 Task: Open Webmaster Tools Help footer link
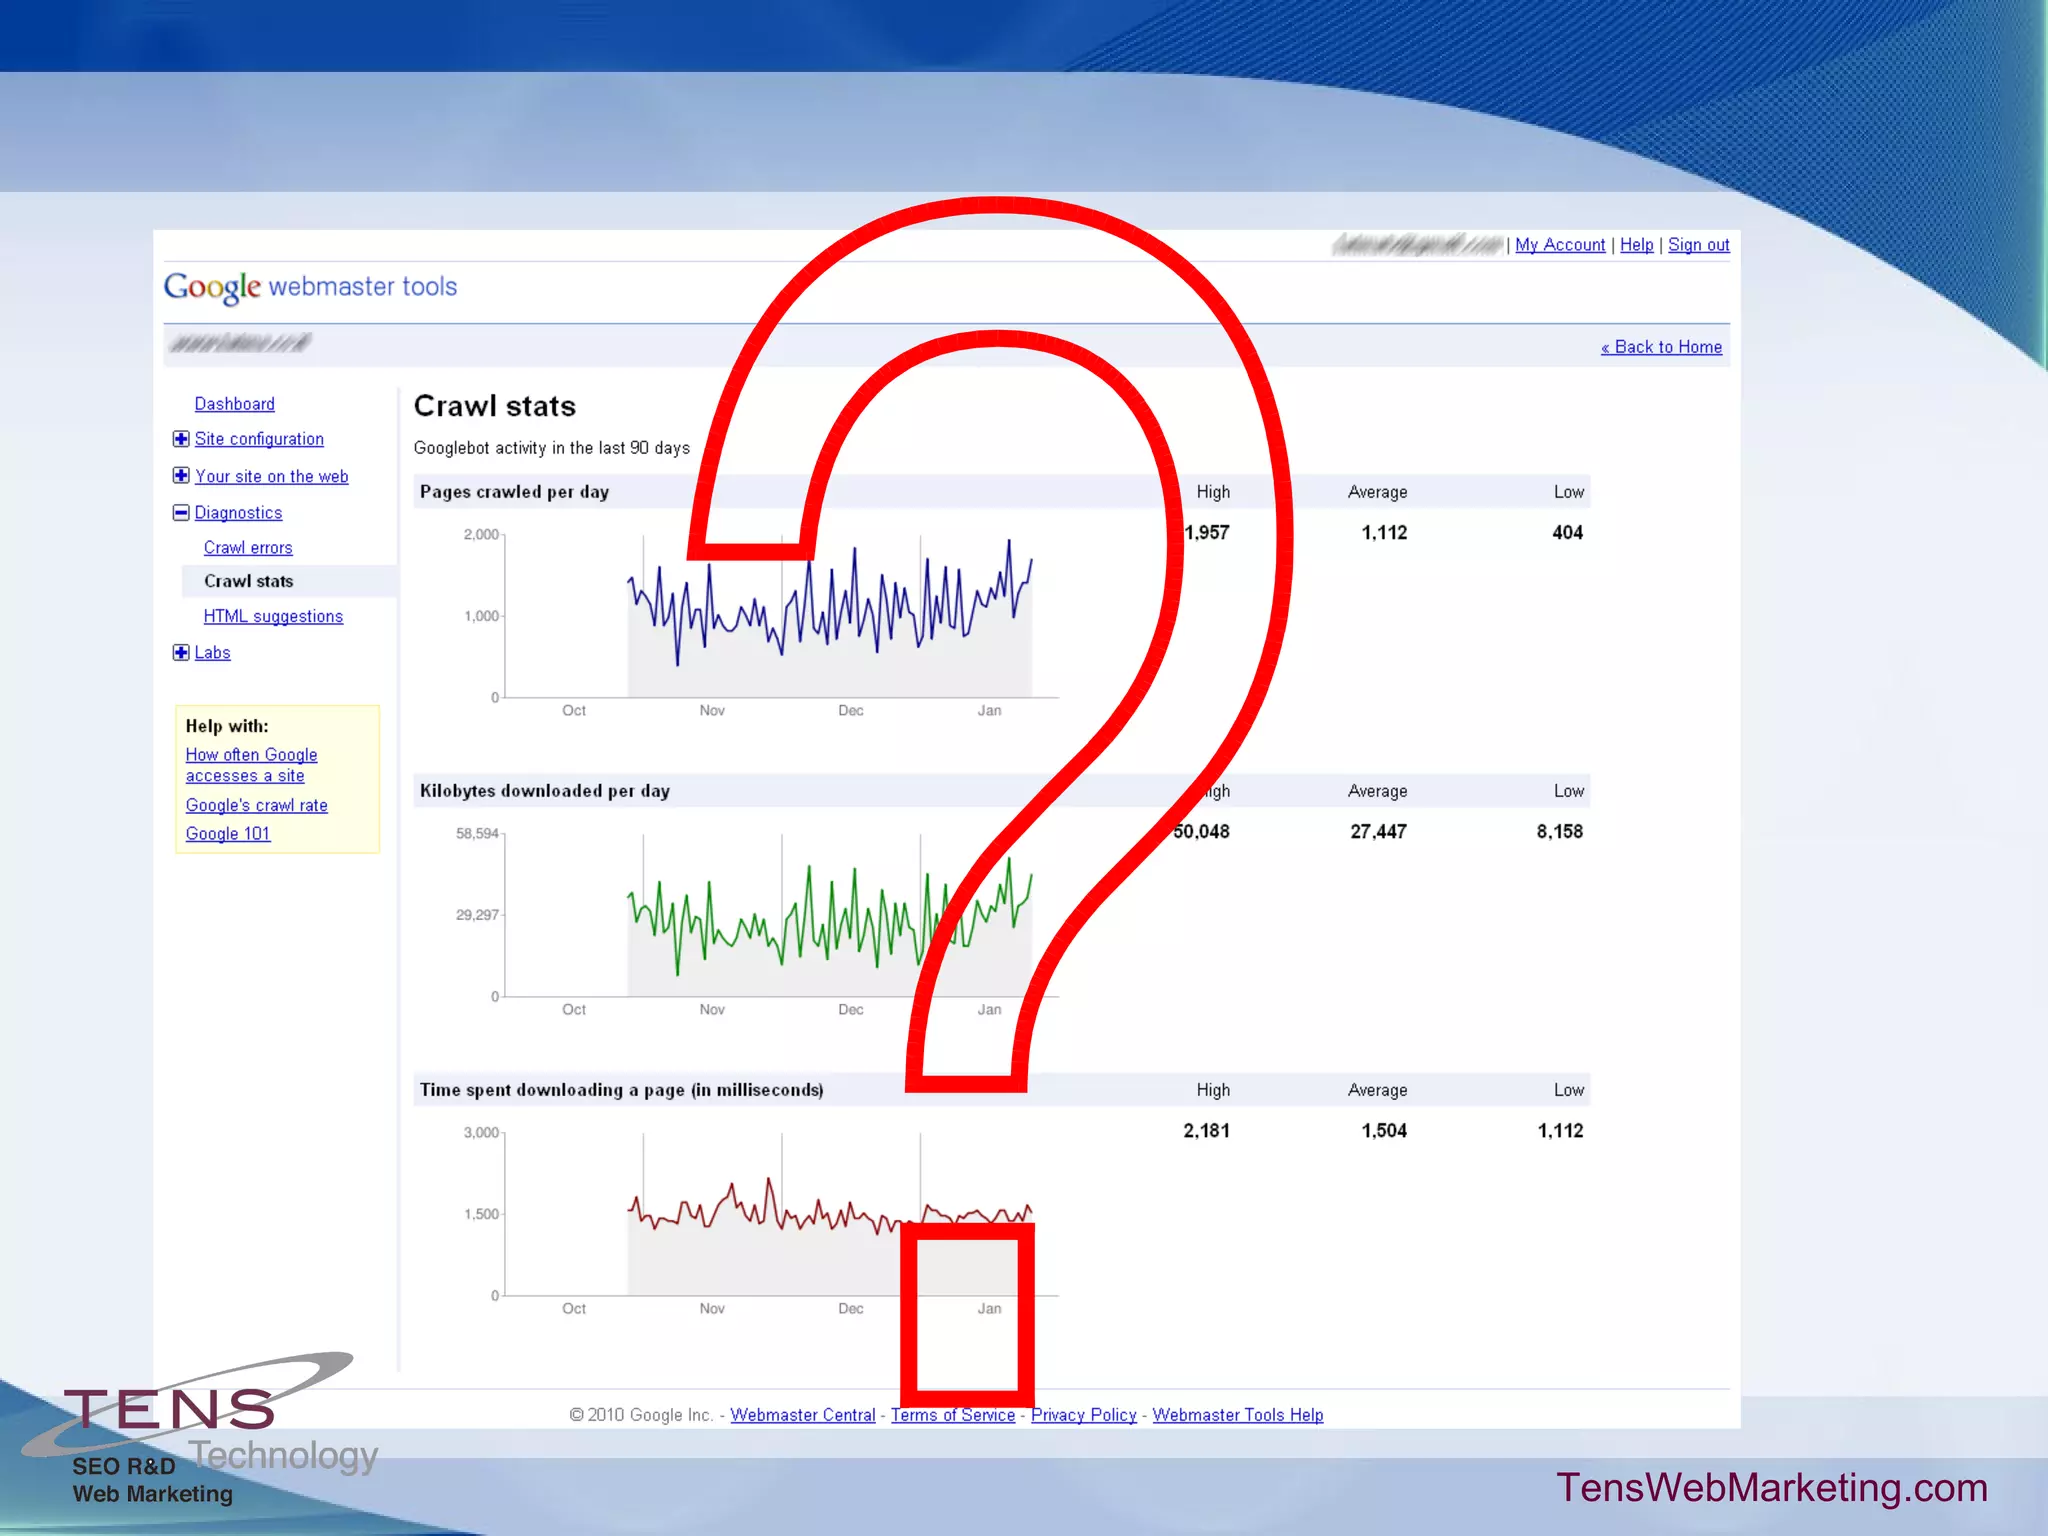[1238, 1415]
